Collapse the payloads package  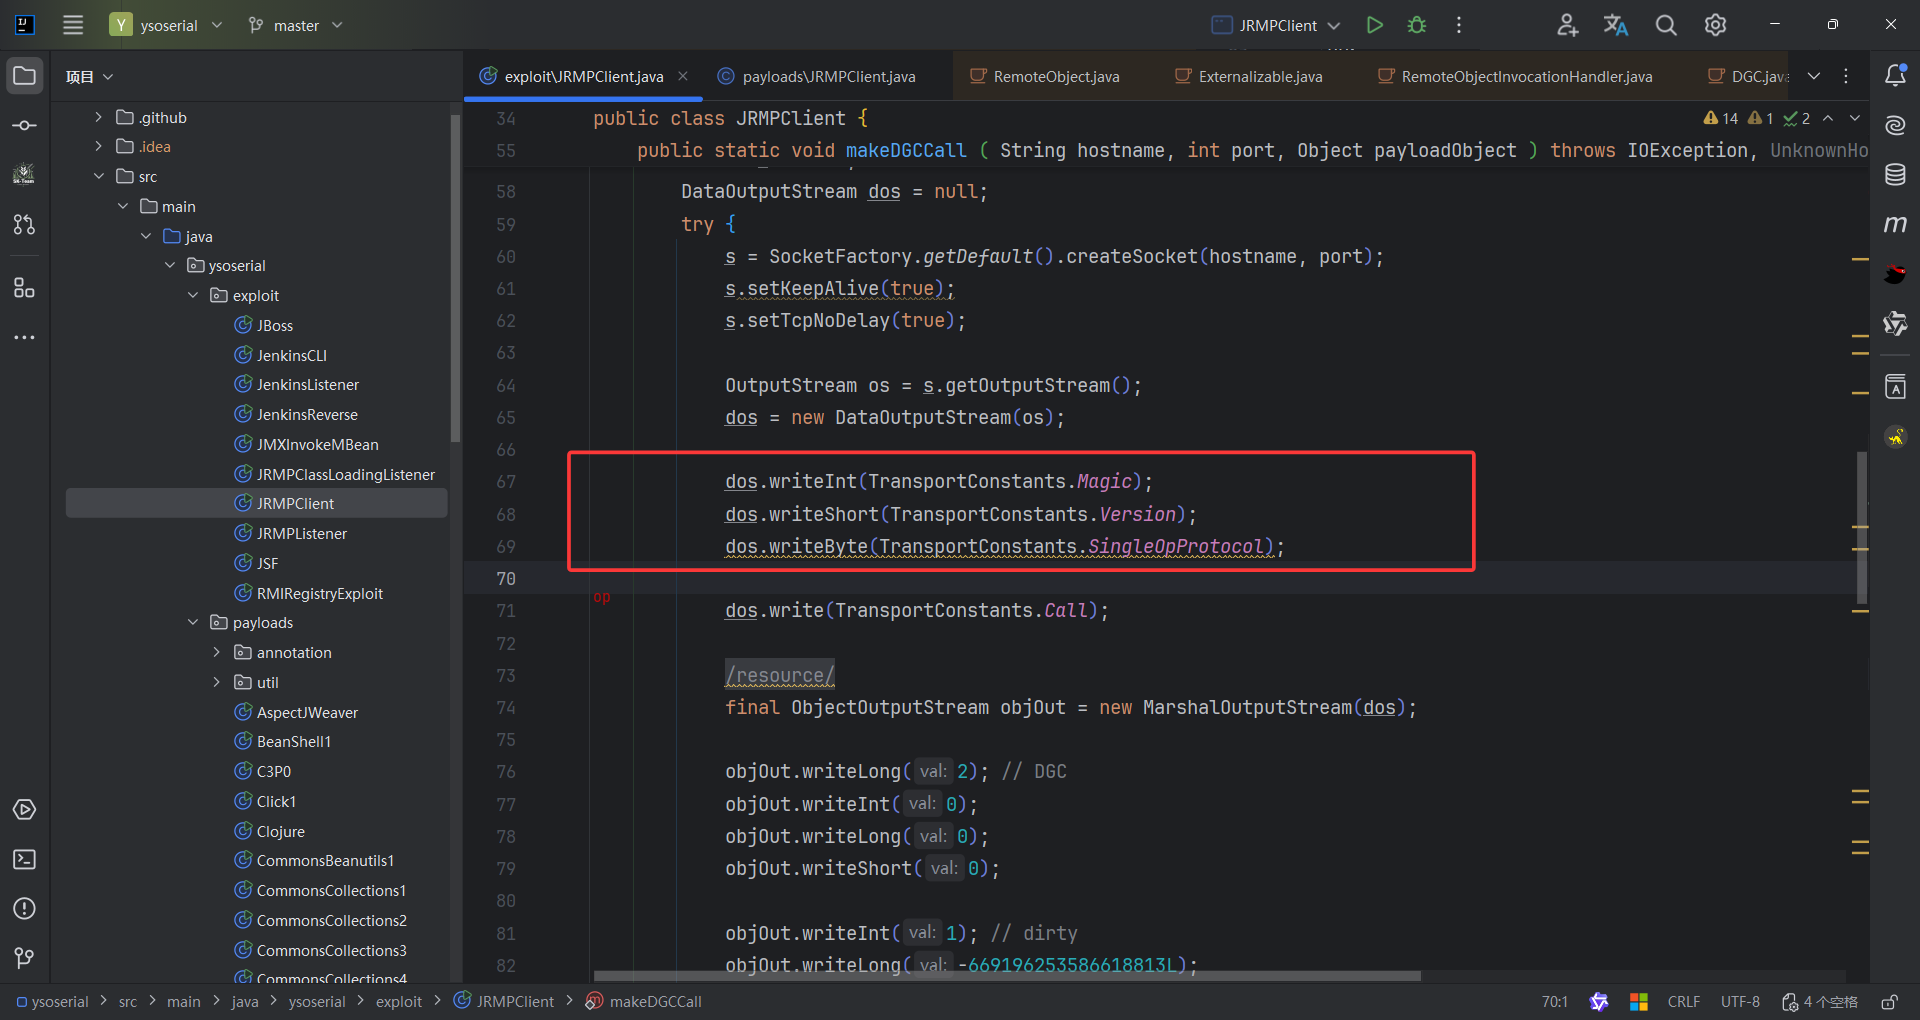click(x=193, y=622)
